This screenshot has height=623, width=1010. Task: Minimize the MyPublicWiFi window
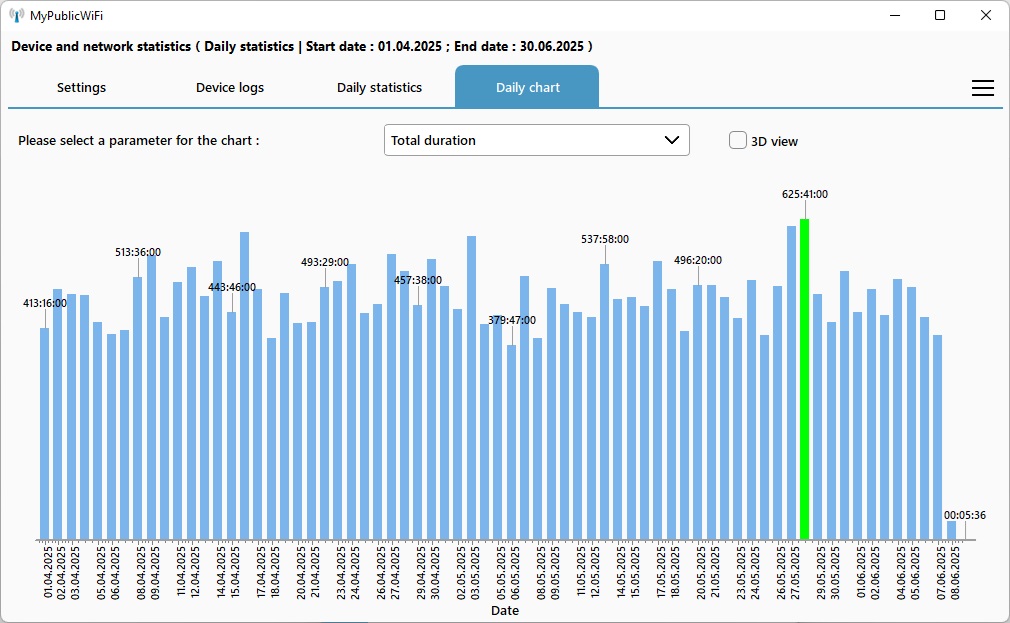click(x=894, y=15)
